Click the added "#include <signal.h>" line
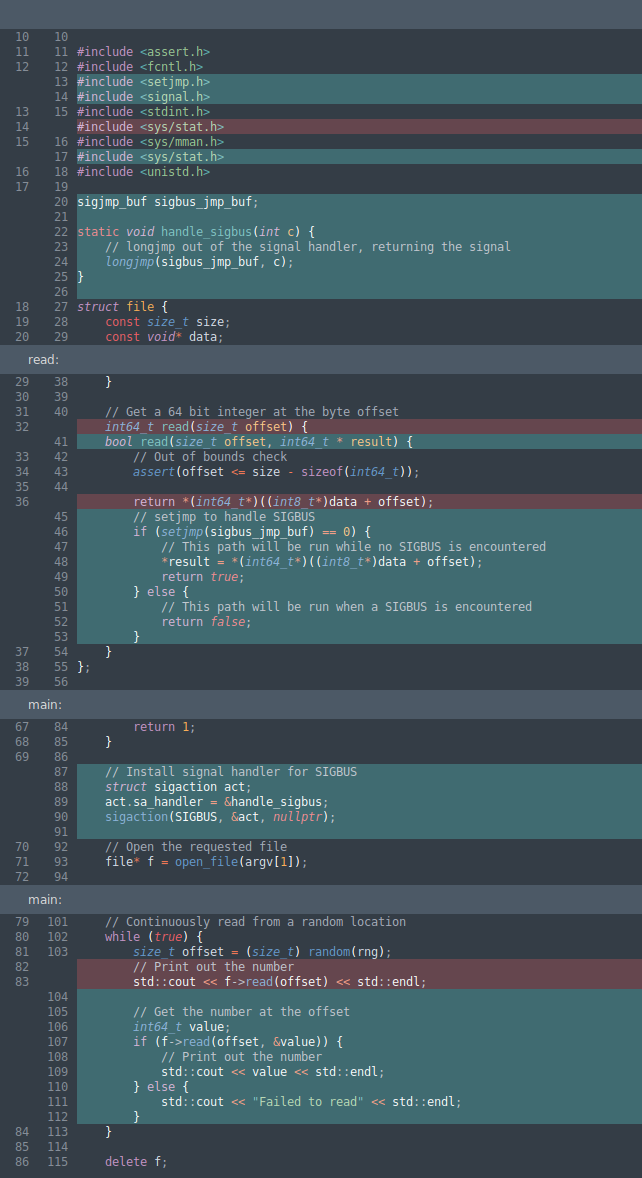Viewport: 642px width, 1178px height. click(143, 97)
